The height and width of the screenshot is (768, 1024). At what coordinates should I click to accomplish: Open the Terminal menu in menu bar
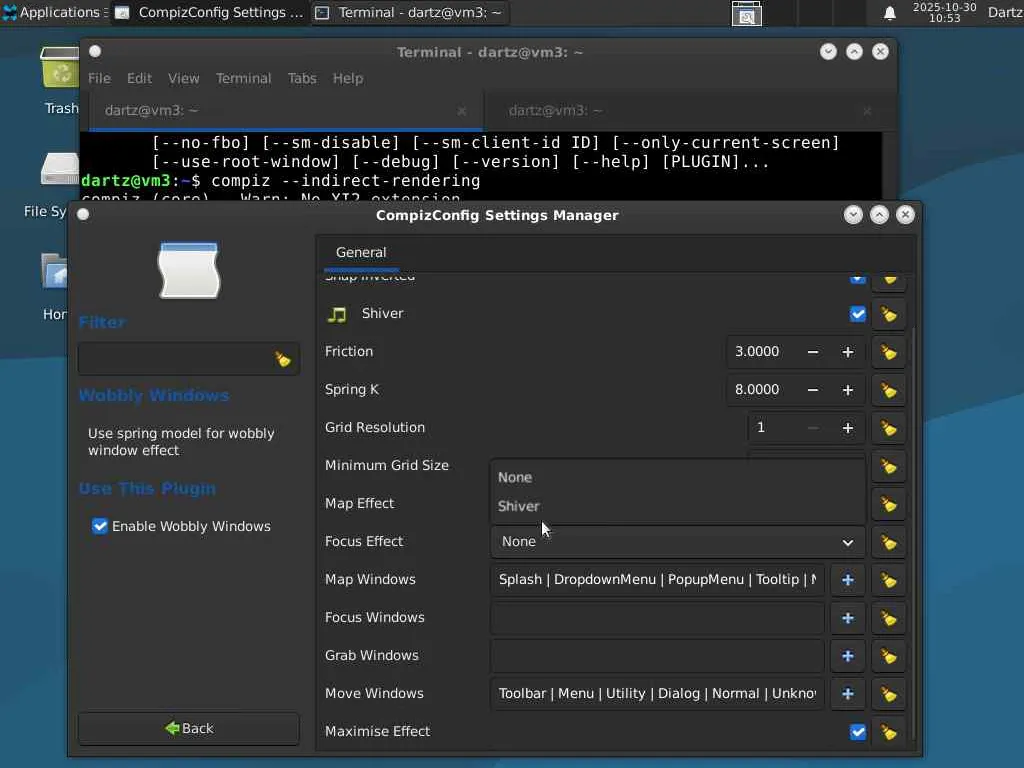pyautogui.click(x=243, y=78)
